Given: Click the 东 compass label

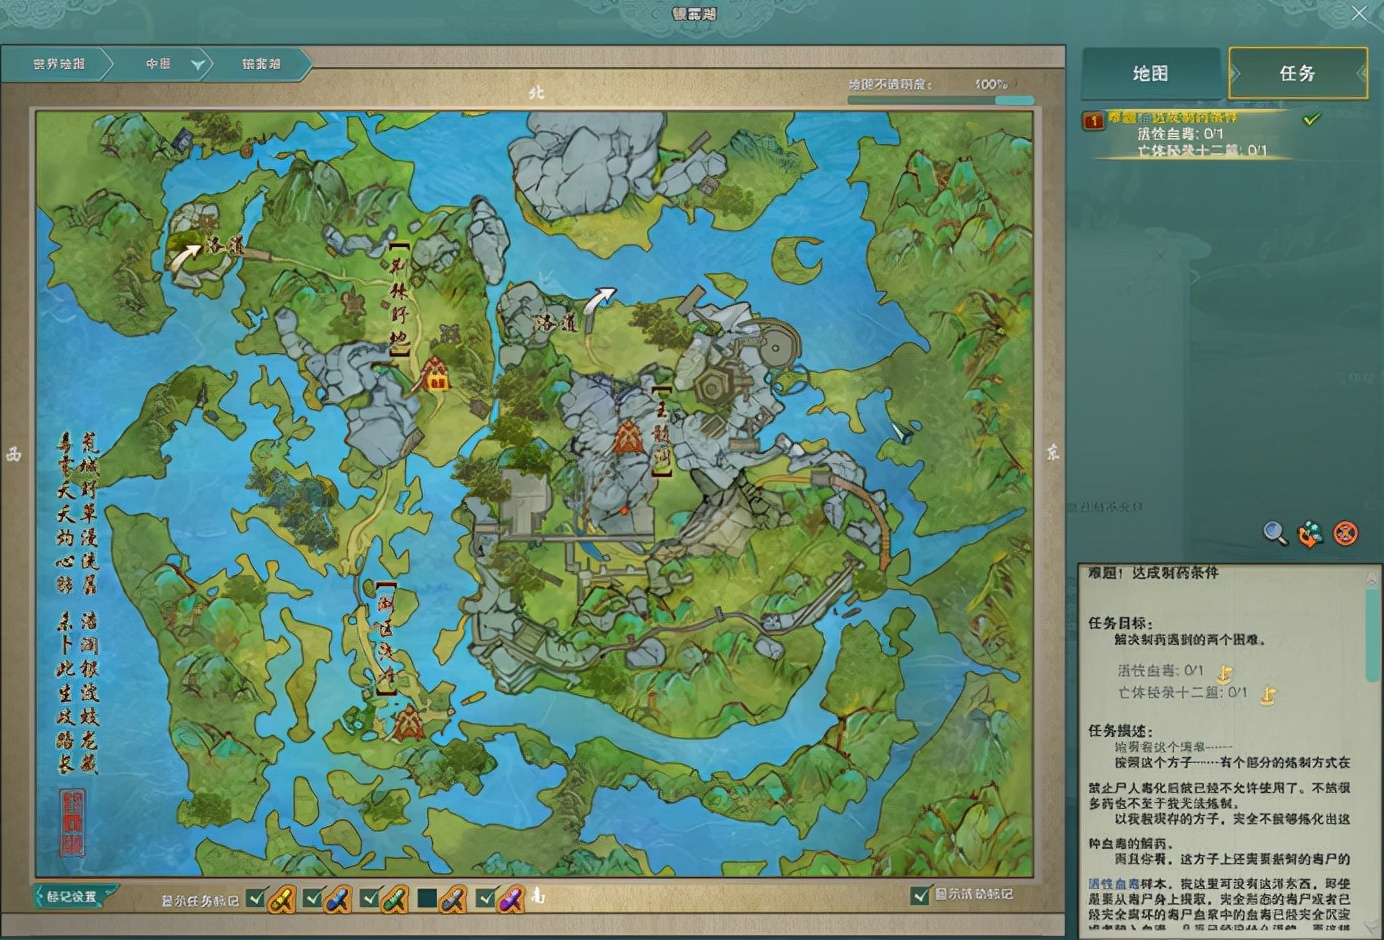Looking at the screenshot, I should click(x=1053, y=453).
